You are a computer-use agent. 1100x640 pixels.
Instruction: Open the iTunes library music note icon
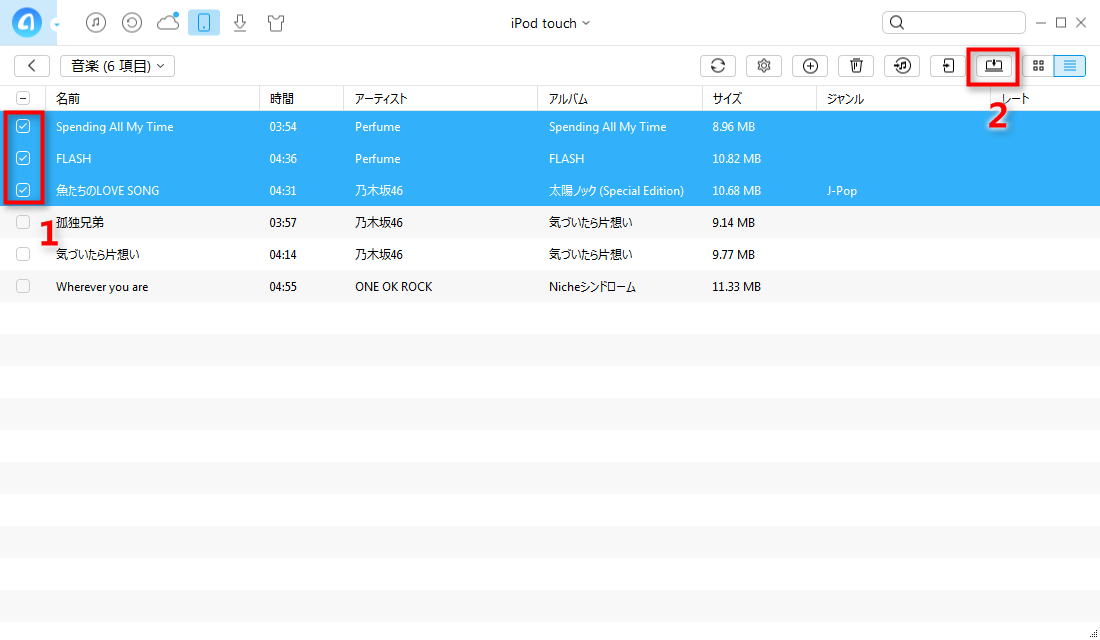click(96, 22)
